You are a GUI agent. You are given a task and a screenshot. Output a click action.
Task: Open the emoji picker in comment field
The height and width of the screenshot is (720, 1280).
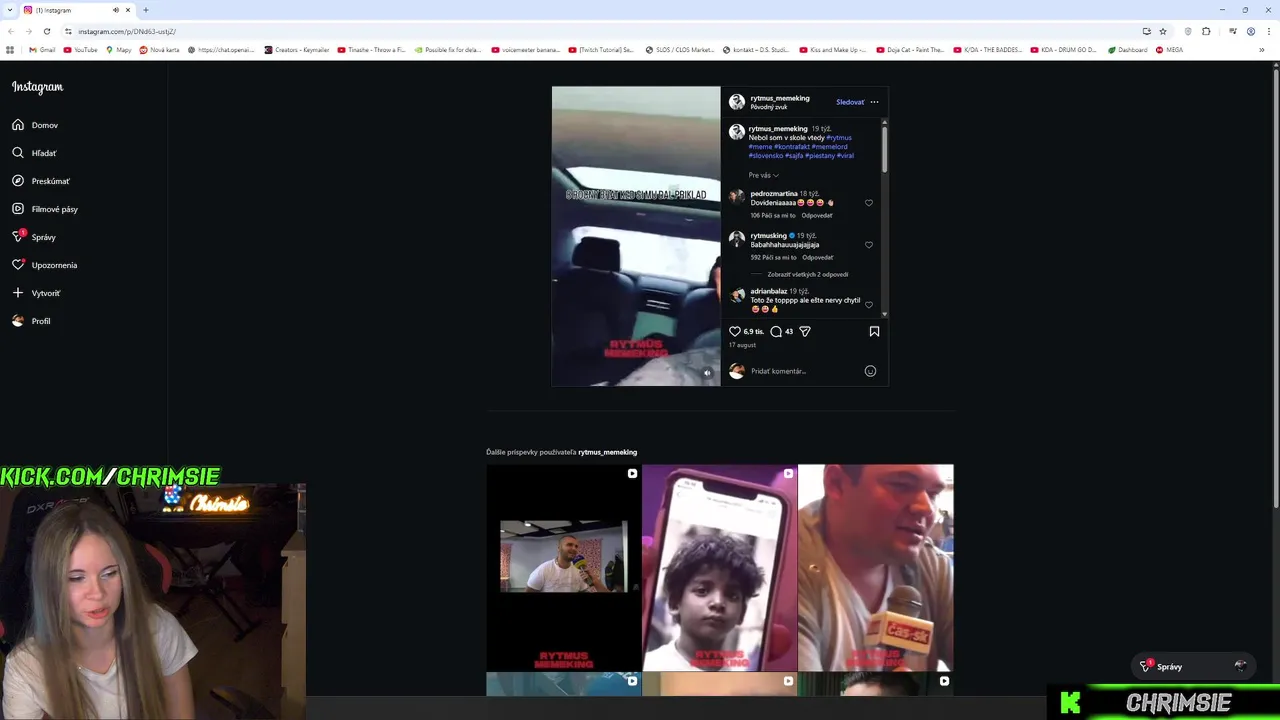[x=870, y=371]
